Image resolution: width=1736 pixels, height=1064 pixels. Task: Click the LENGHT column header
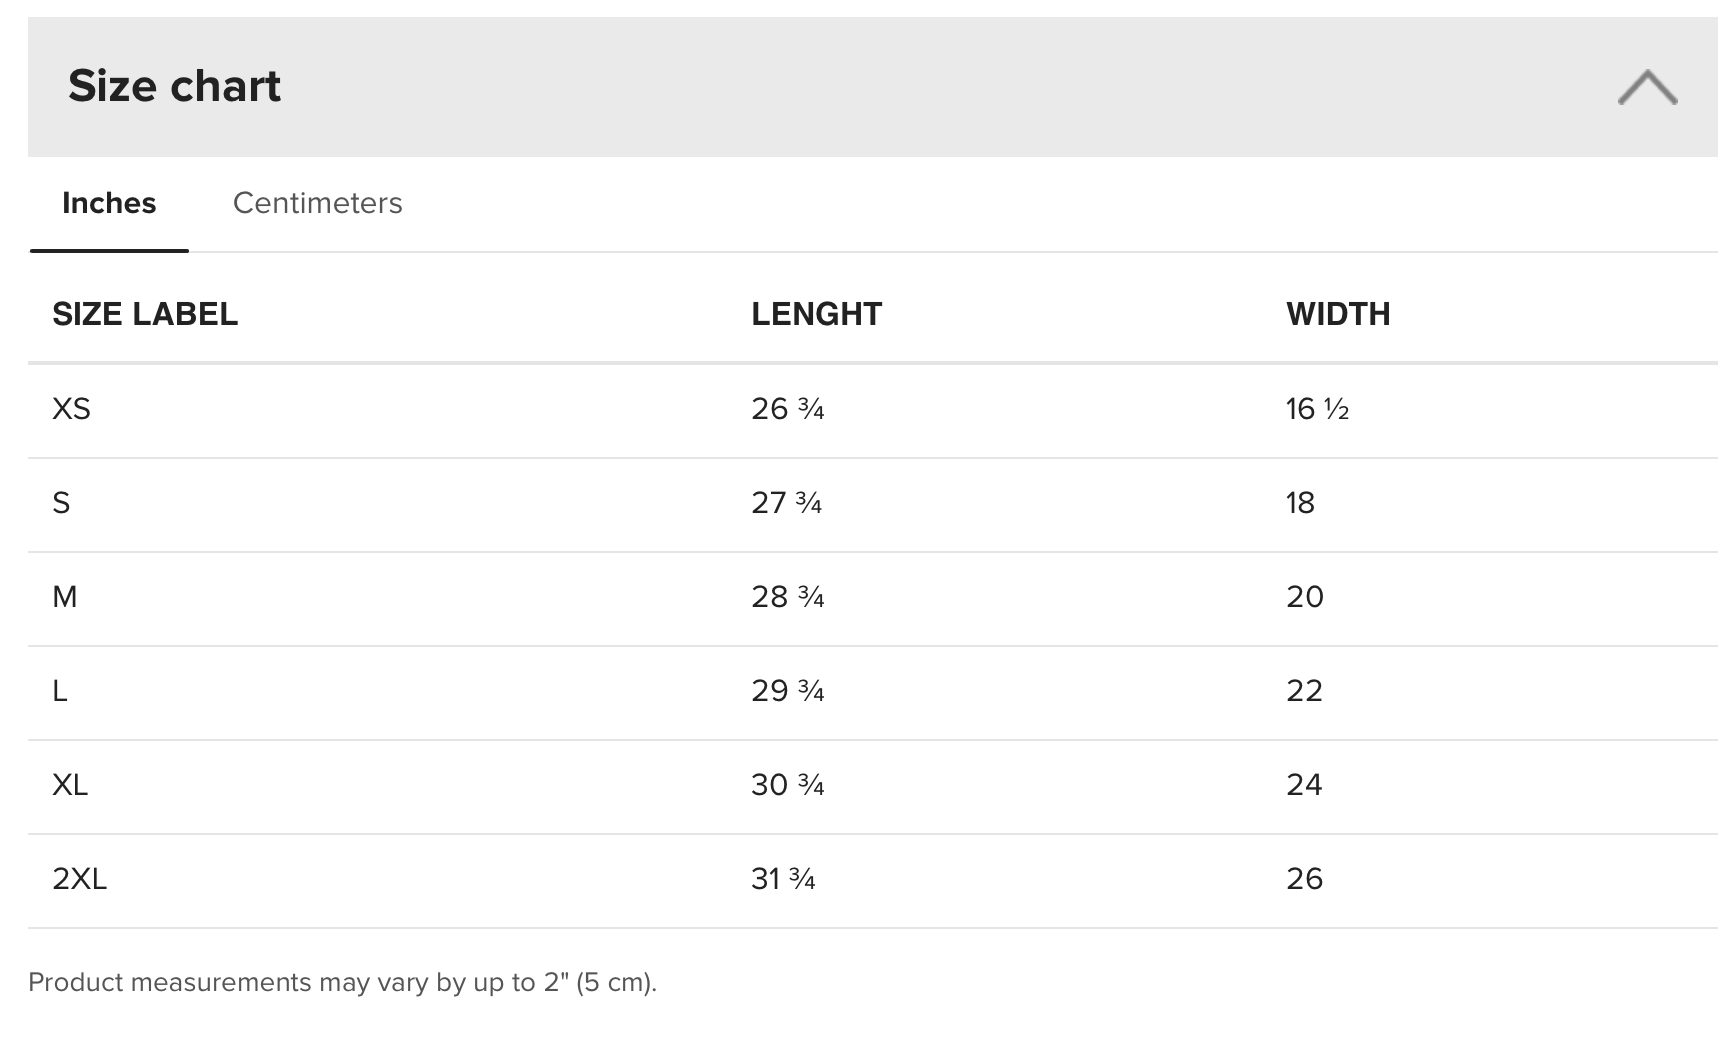click(816, 314)
